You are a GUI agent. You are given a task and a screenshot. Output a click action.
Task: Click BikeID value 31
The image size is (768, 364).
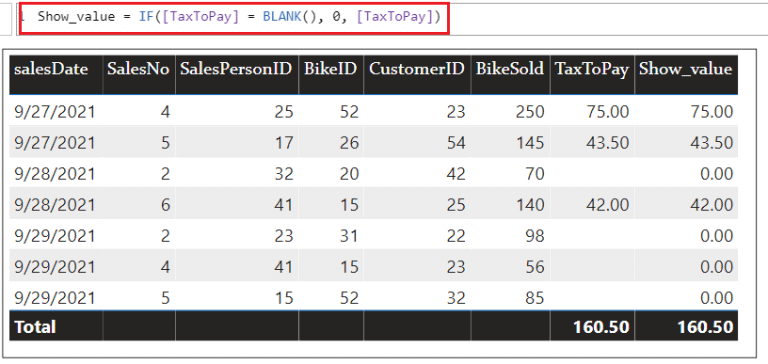pos(349,236)
